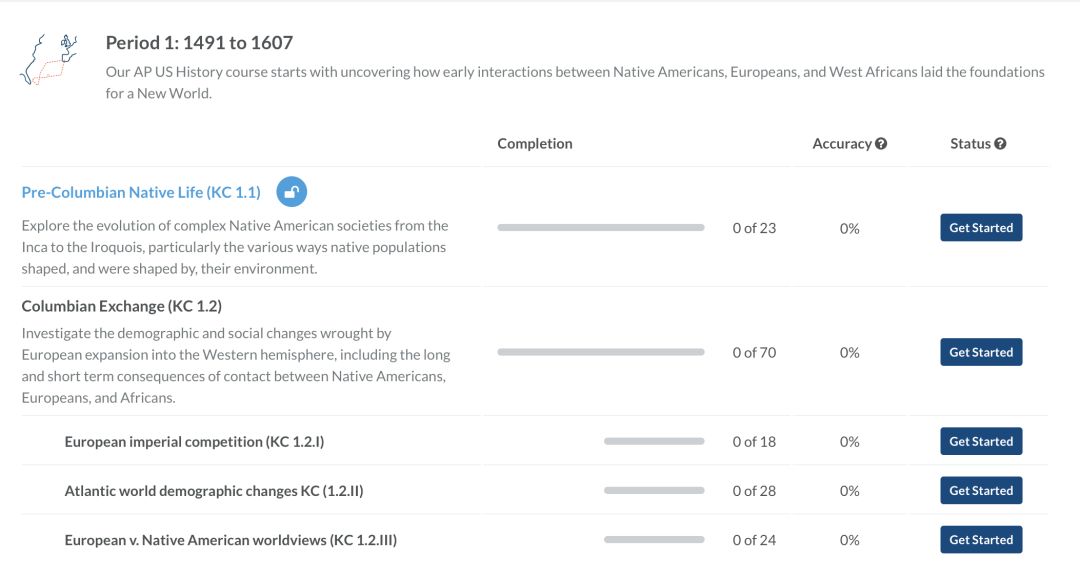
Task: Click the Pre-Columbian Native Life progress bar
Action: tap(601, 227)
